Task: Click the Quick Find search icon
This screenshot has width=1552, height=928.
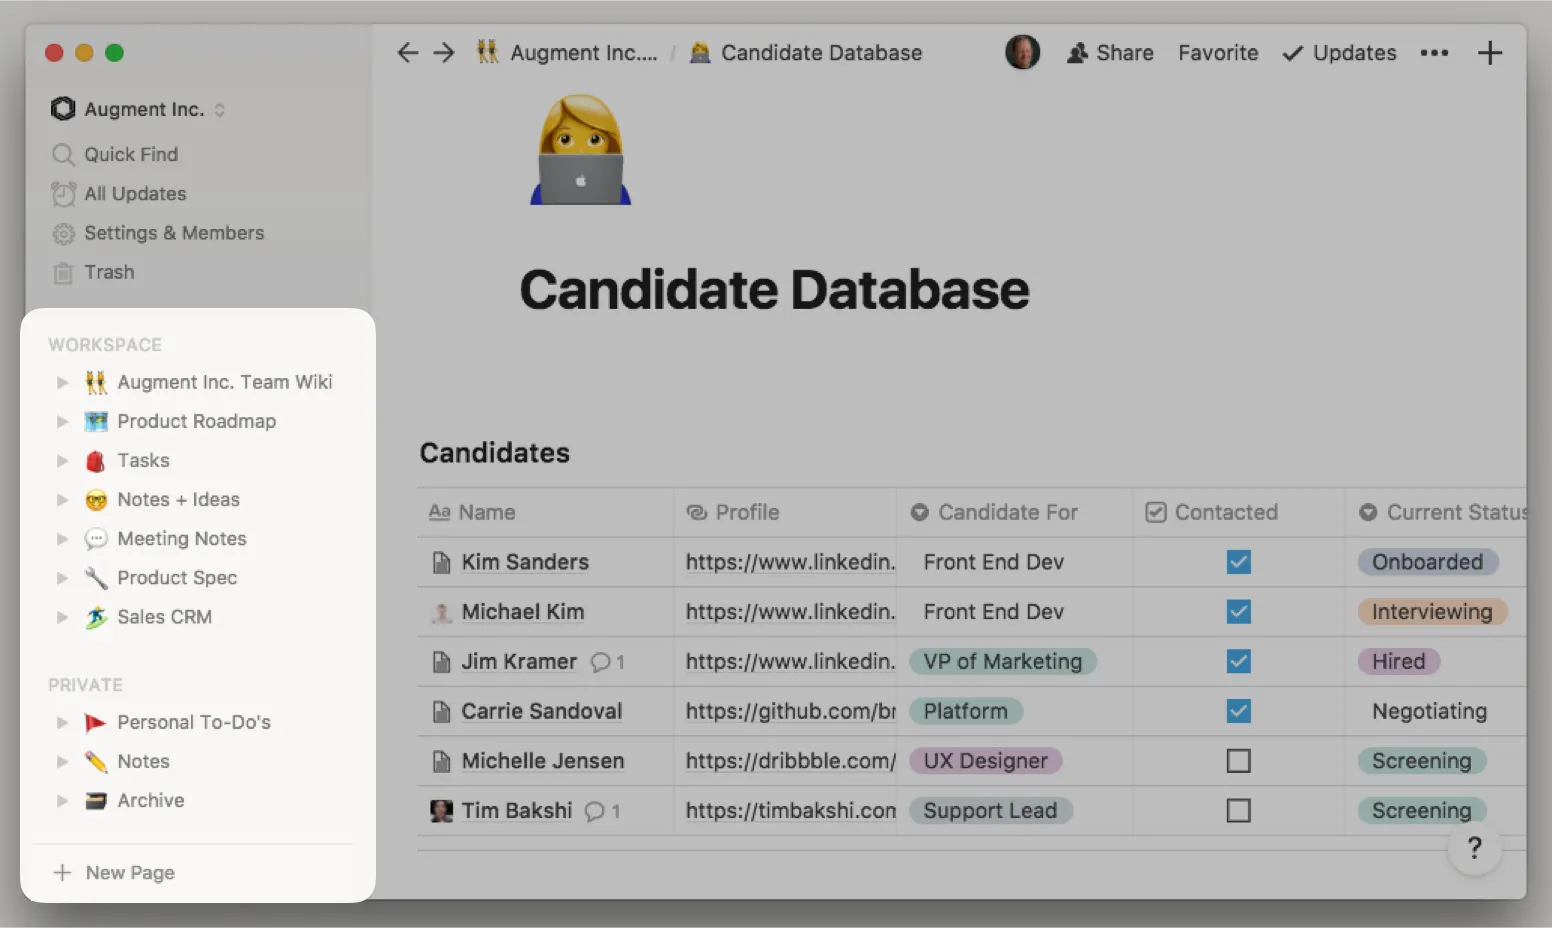Action: 63,155
